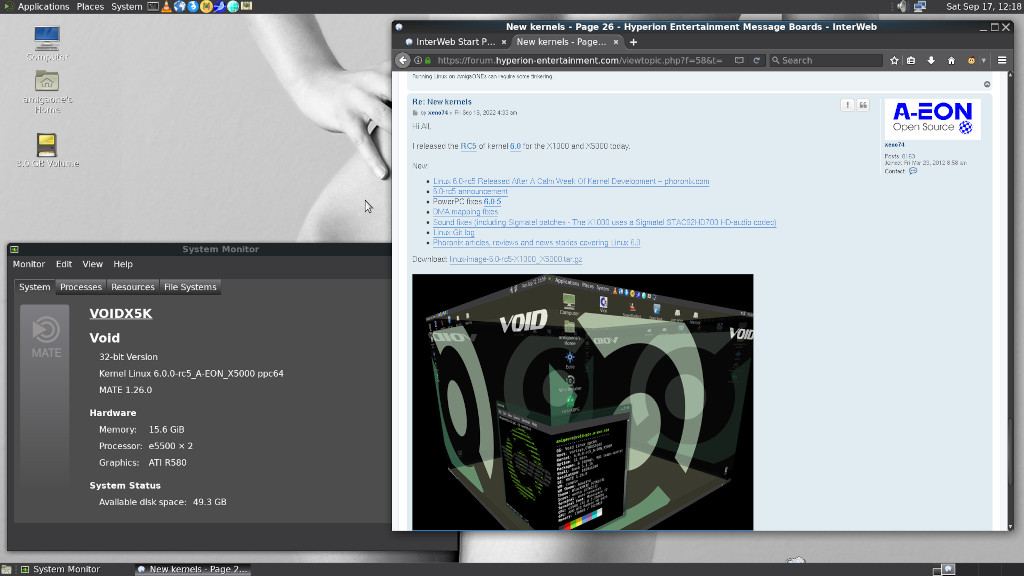Screen dimensions: 1024x576
Task: Switch to the InterWeb Start Page tab
Action: tap(455, 42)
